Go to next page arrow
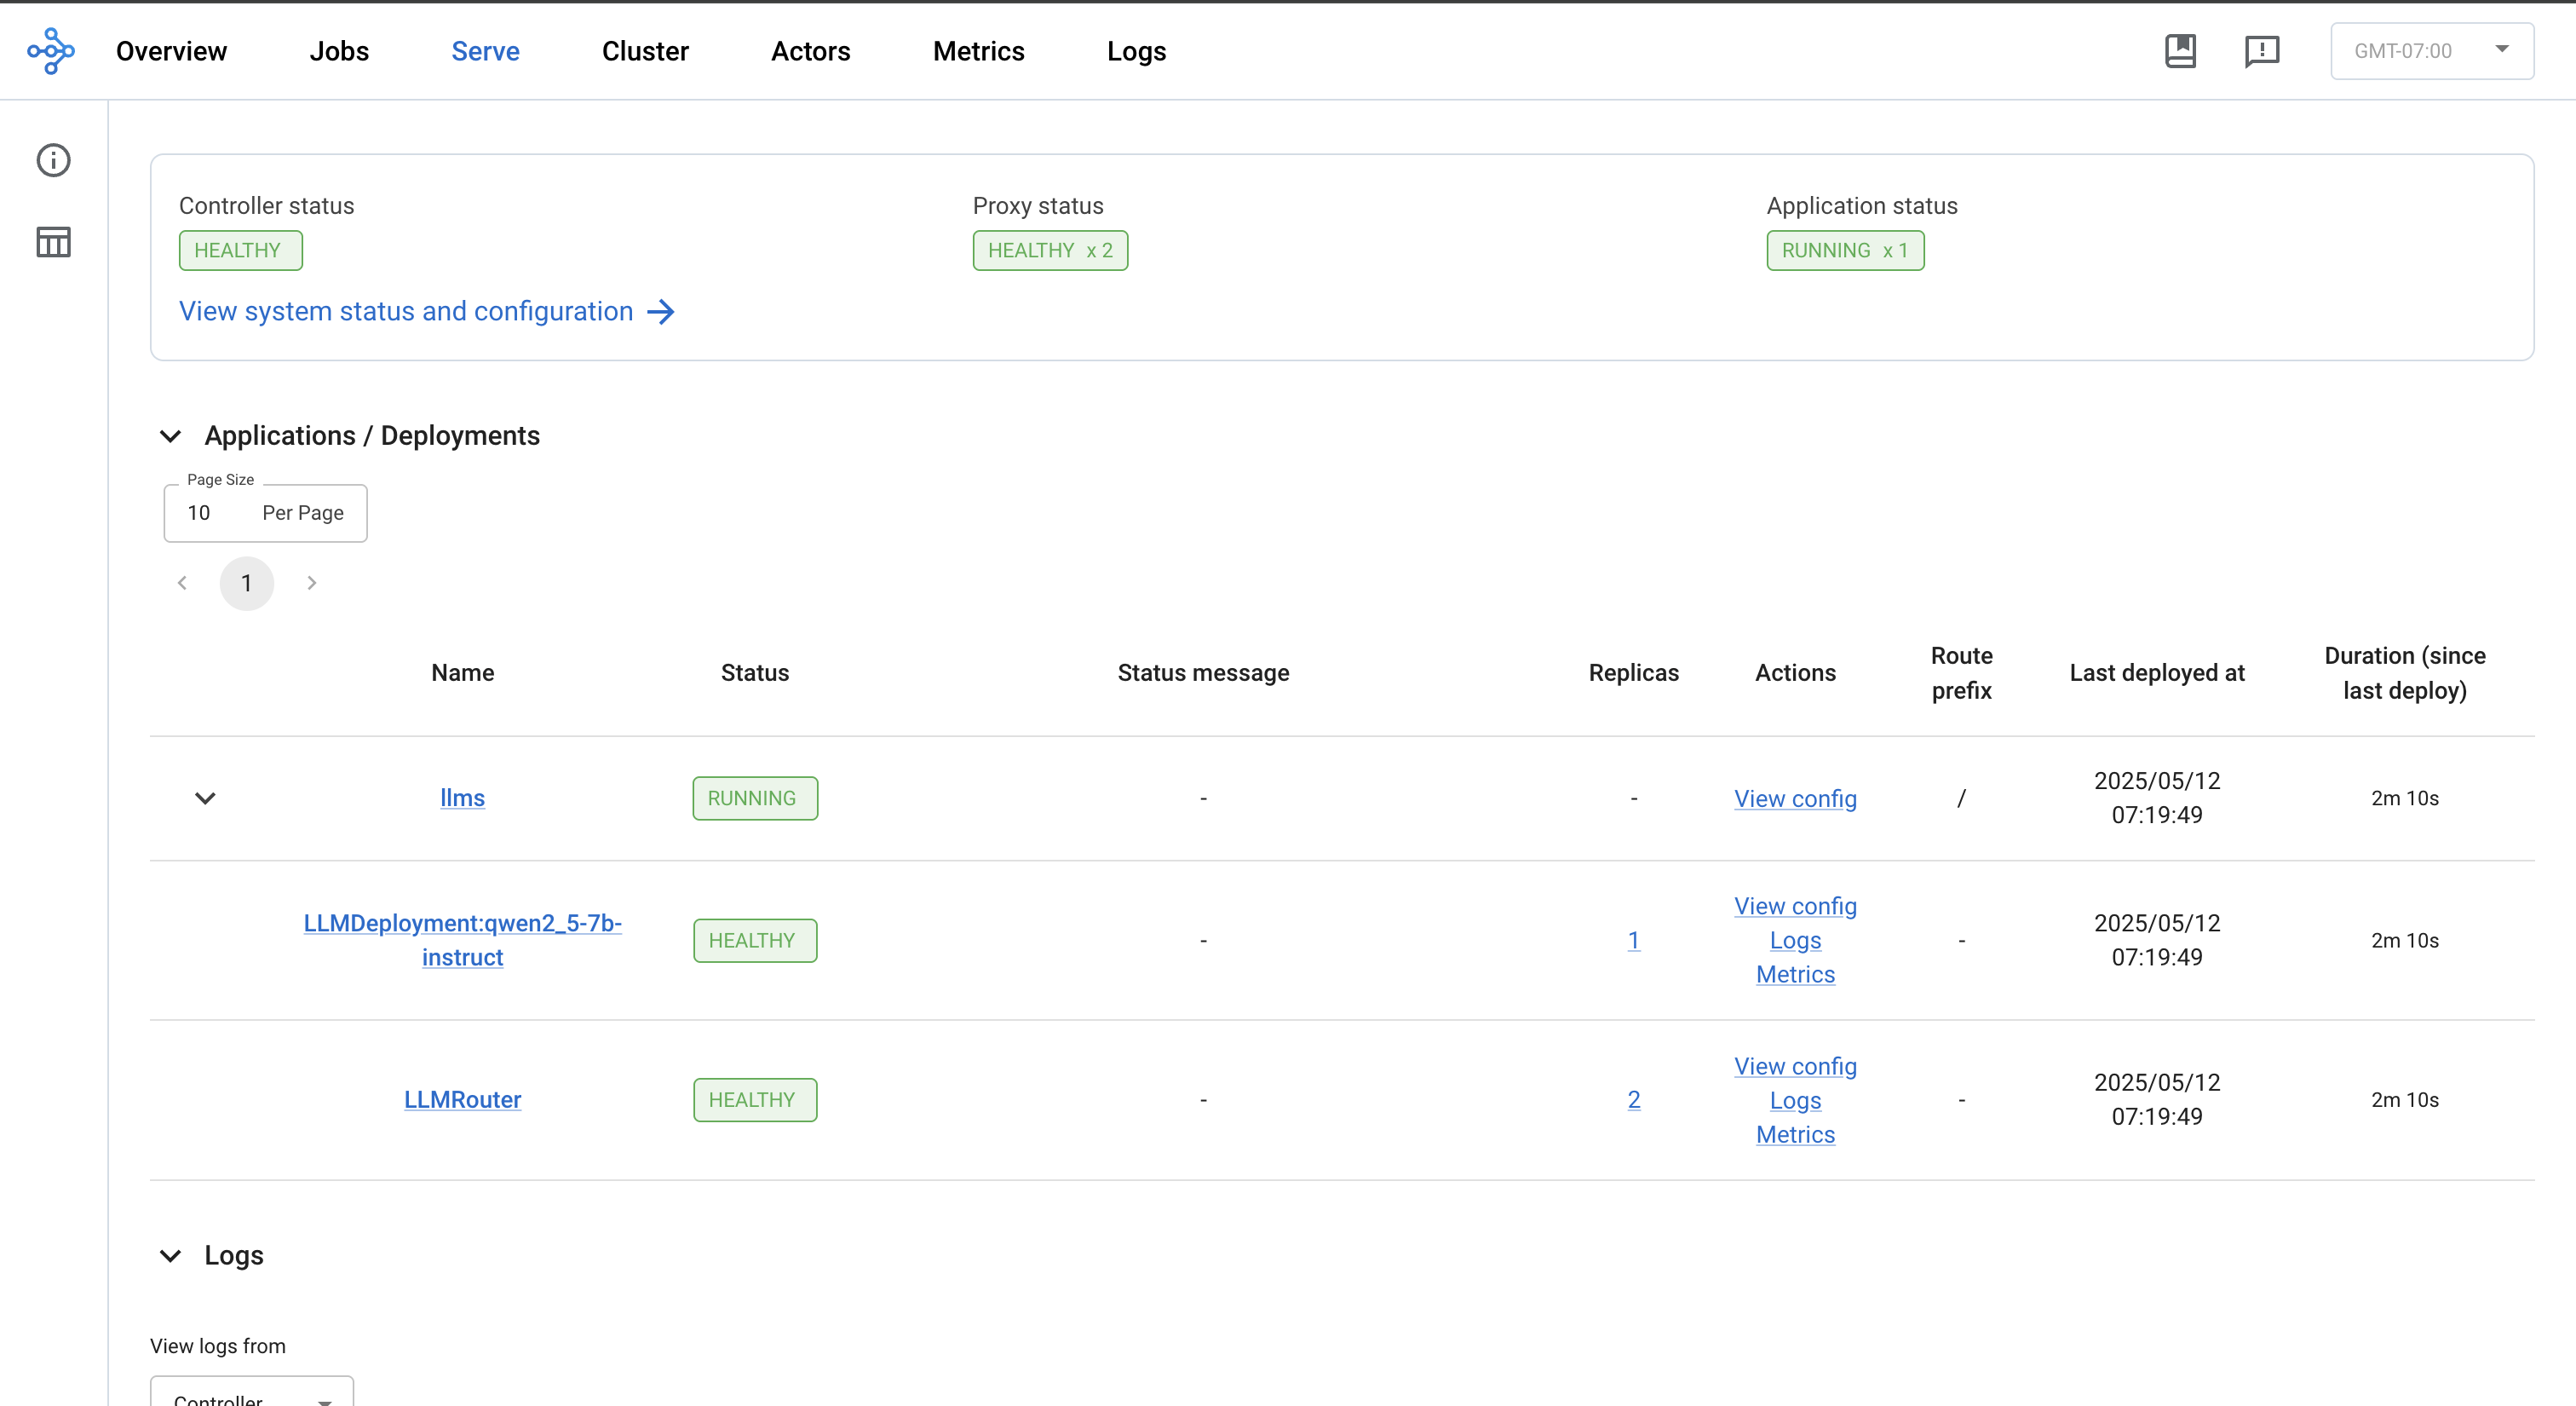 tap(311, 583)
